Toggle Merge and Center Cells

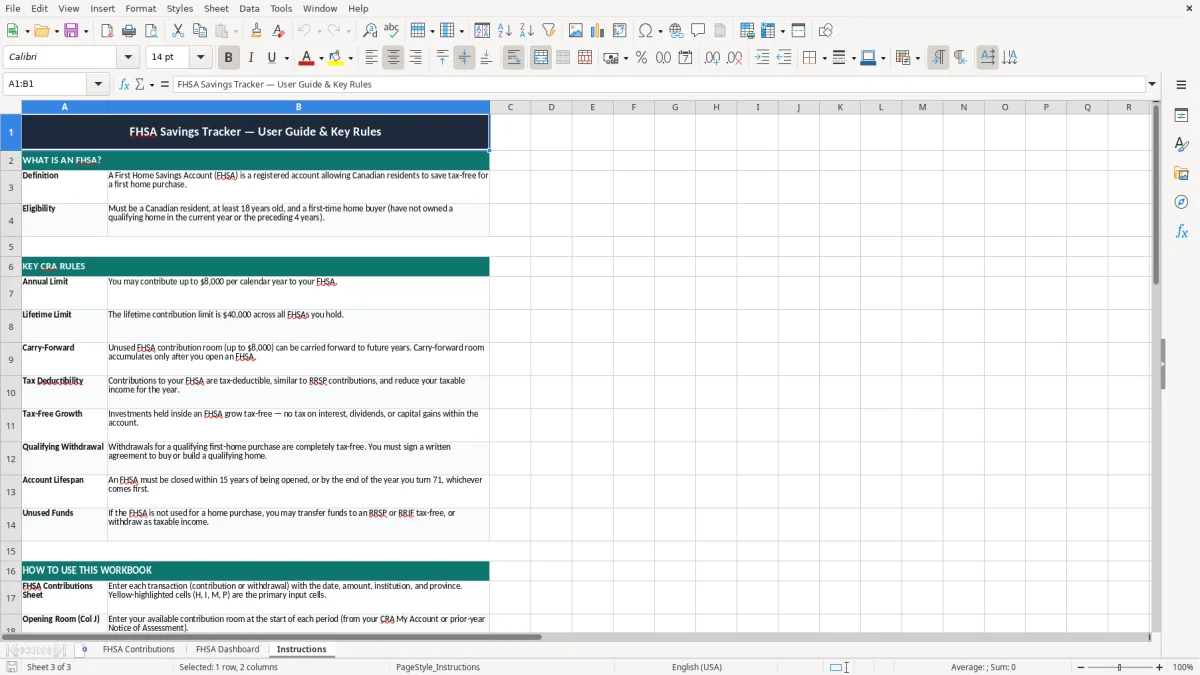541,58
